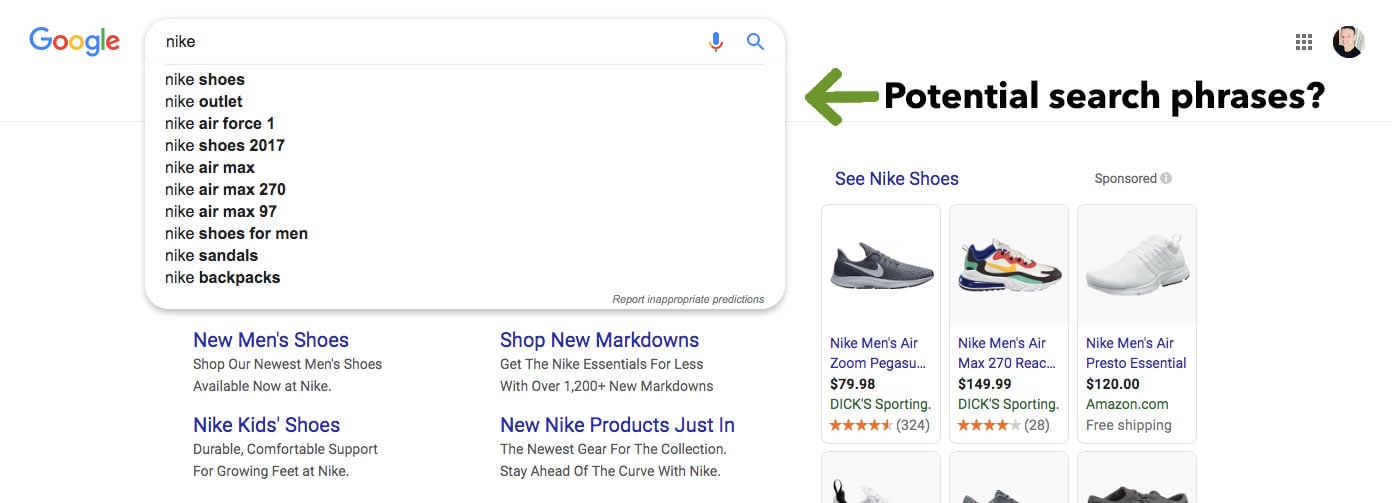The width and height of the screenshot is (1392, 503).
Task: Click the Amazon.com seller name
Action: coord(1127,404)
